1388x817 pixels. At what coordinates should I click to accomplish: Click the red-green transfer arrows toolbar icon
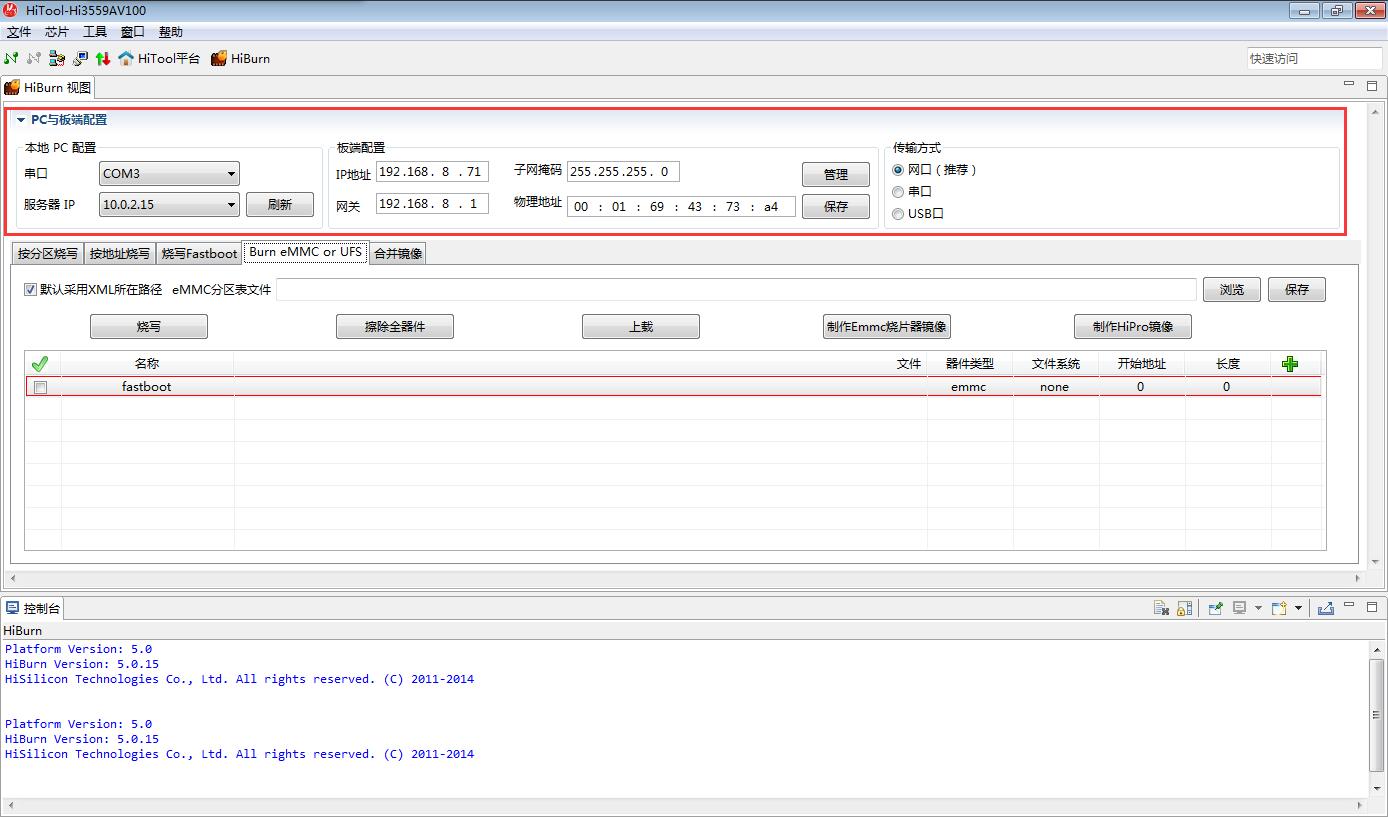pos(102,59)
